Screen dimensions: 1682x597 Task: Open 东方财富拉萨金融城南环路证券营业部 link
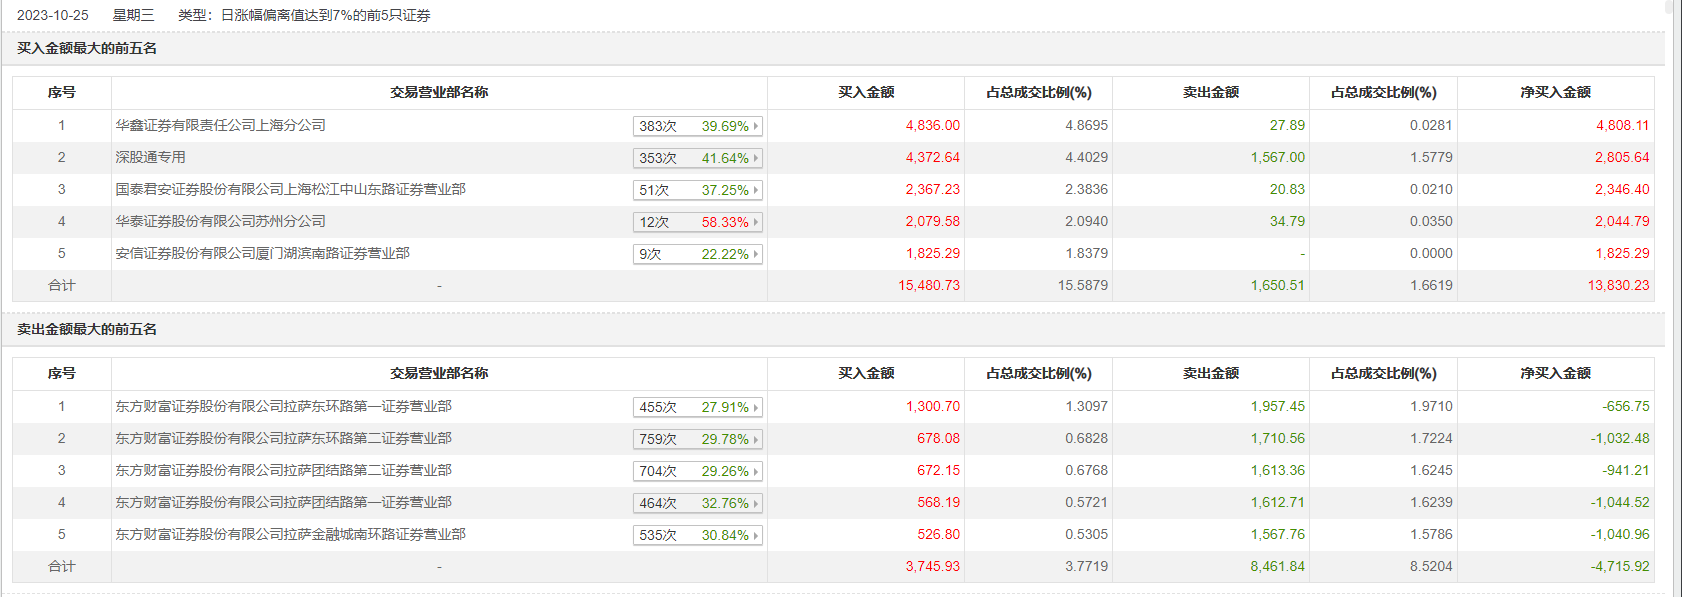290,534
